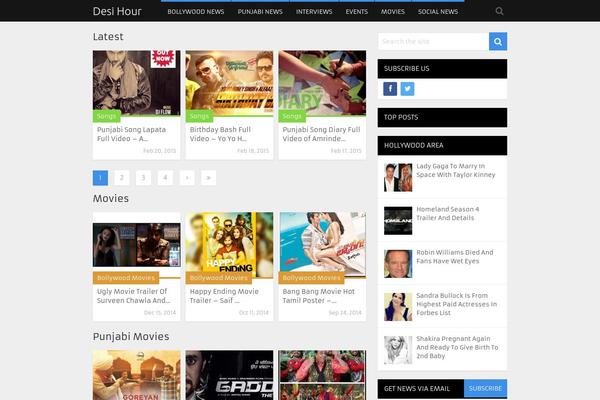This screenshot has height=400, width=600.
Task: Click the Movies section heading
Action: tap(111, 199)
